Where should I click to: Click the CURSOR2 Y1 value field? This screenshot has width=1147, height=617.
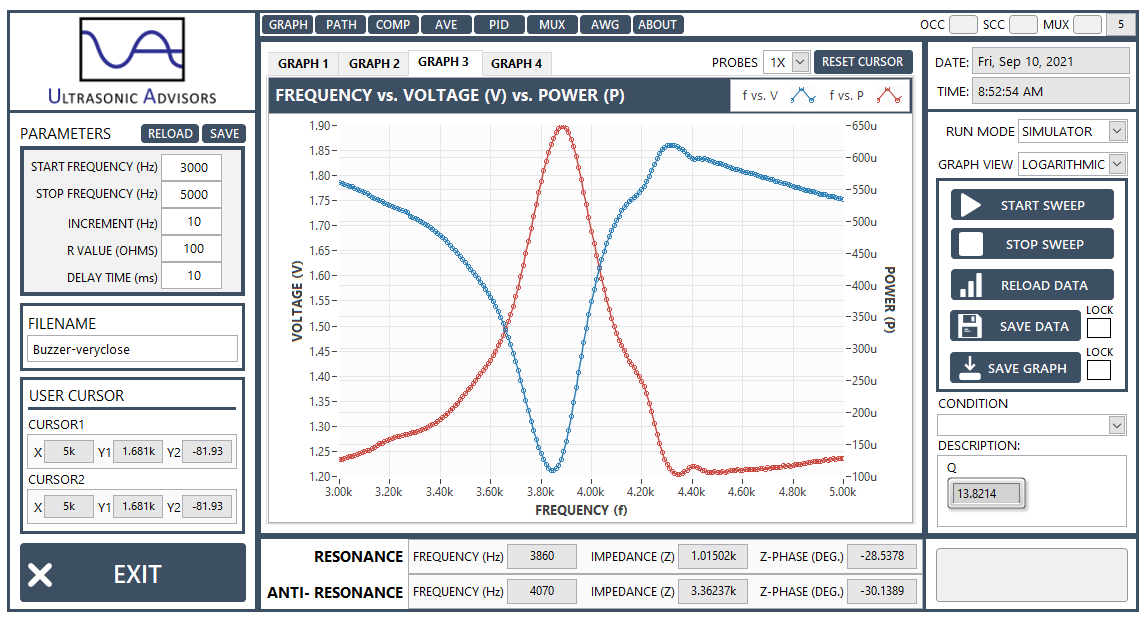[x=138, y=506]
